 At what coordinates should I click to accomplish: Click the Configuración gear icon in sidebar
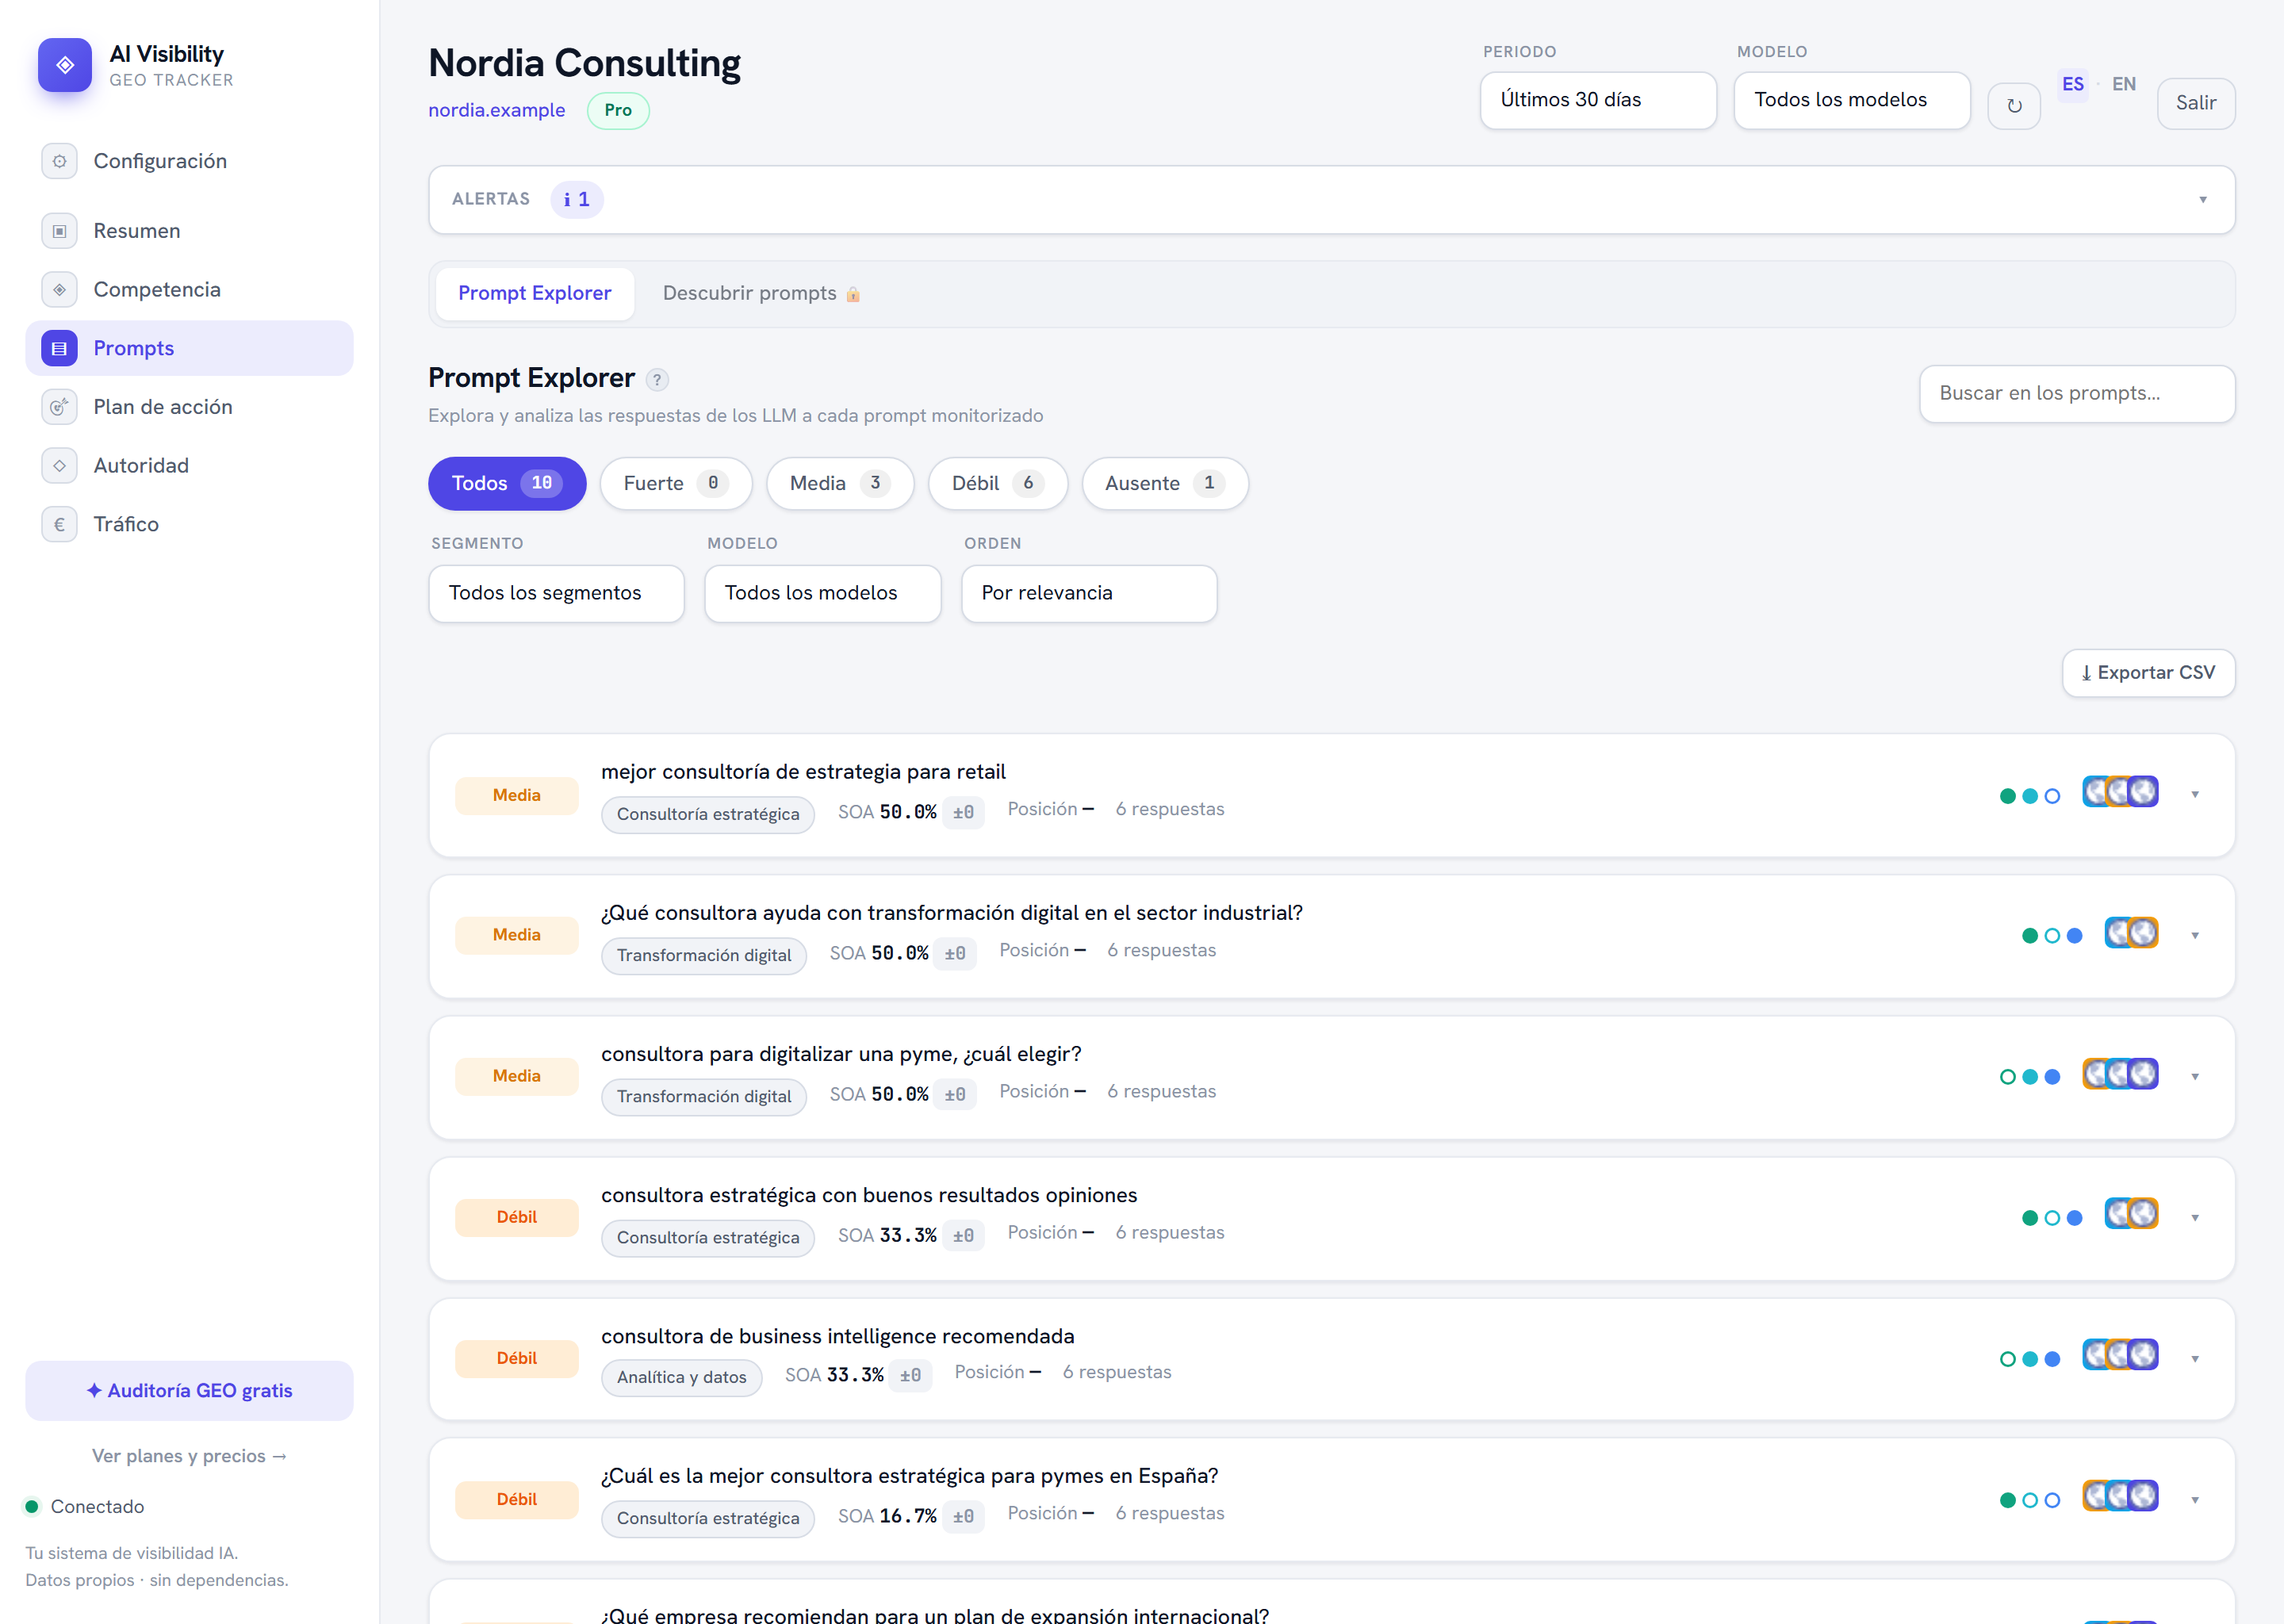pyautogui.click(x=59, y=161)
